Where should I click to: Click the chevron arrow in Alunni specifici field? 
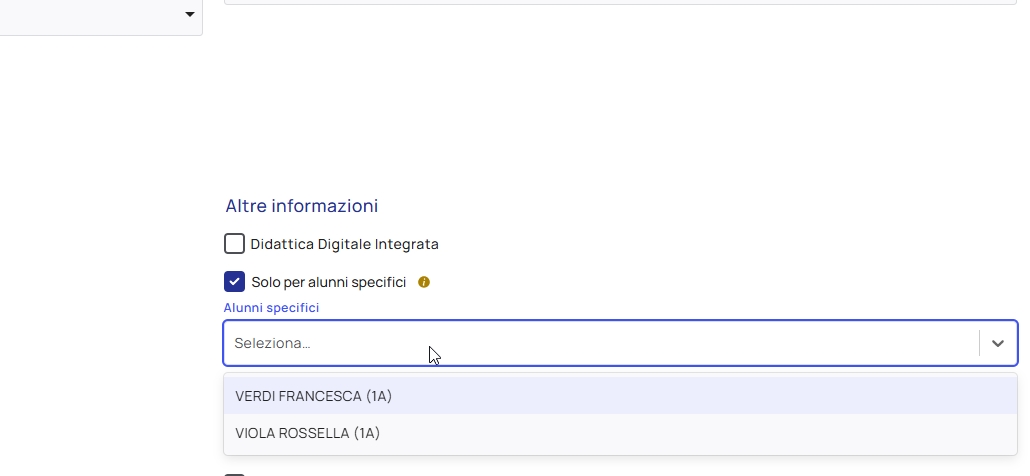pyautogui.click(x=997, y=343)
